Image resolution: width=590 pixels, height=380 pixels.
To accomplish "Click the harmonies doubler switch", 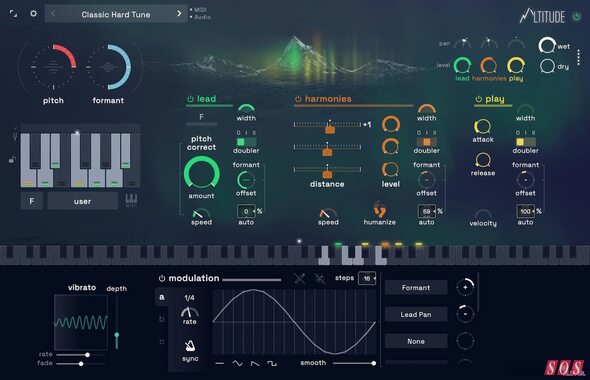I will [x=427, y=142].
